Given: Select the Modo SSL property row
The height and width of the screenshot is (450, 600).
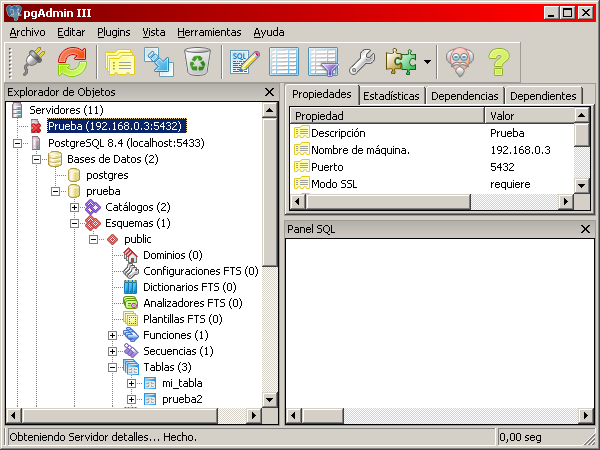Looking at the screenshot, I should pyautogui.click(x=432, y=184).
